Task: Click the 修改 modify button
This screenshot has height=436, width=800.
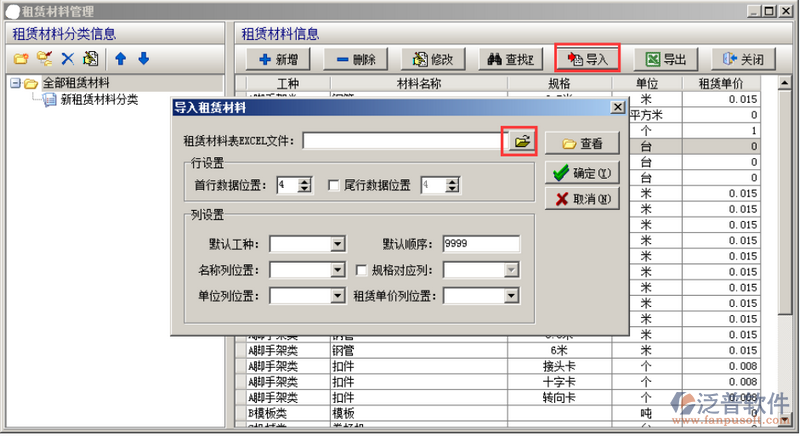Action: pyautogui.click(x=433, y=60)
